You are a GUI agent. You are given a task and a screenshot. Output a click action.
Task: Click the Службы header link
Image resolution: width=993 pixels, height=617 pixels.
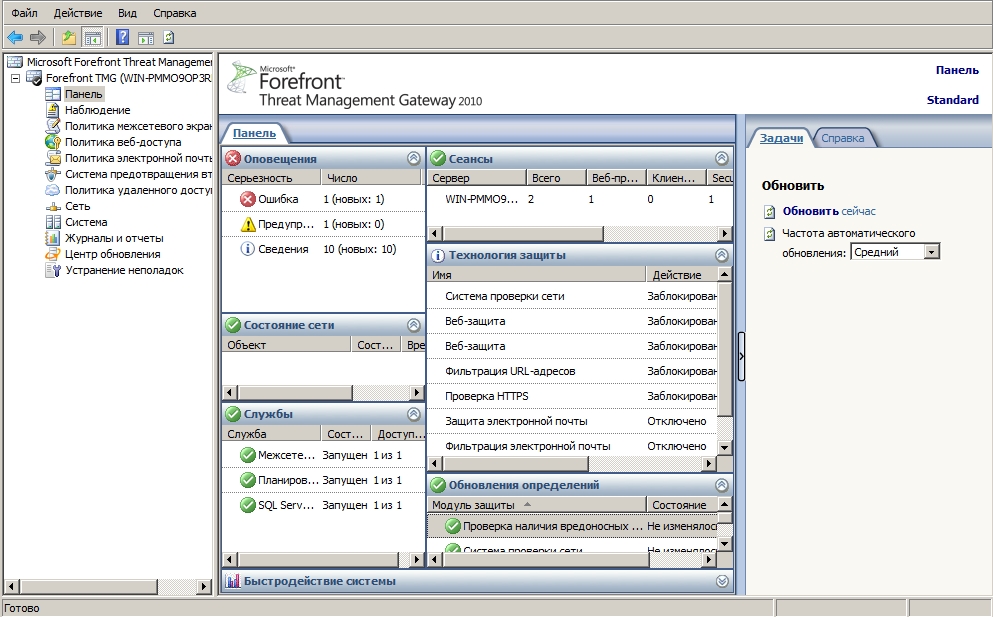click(268, 414)
